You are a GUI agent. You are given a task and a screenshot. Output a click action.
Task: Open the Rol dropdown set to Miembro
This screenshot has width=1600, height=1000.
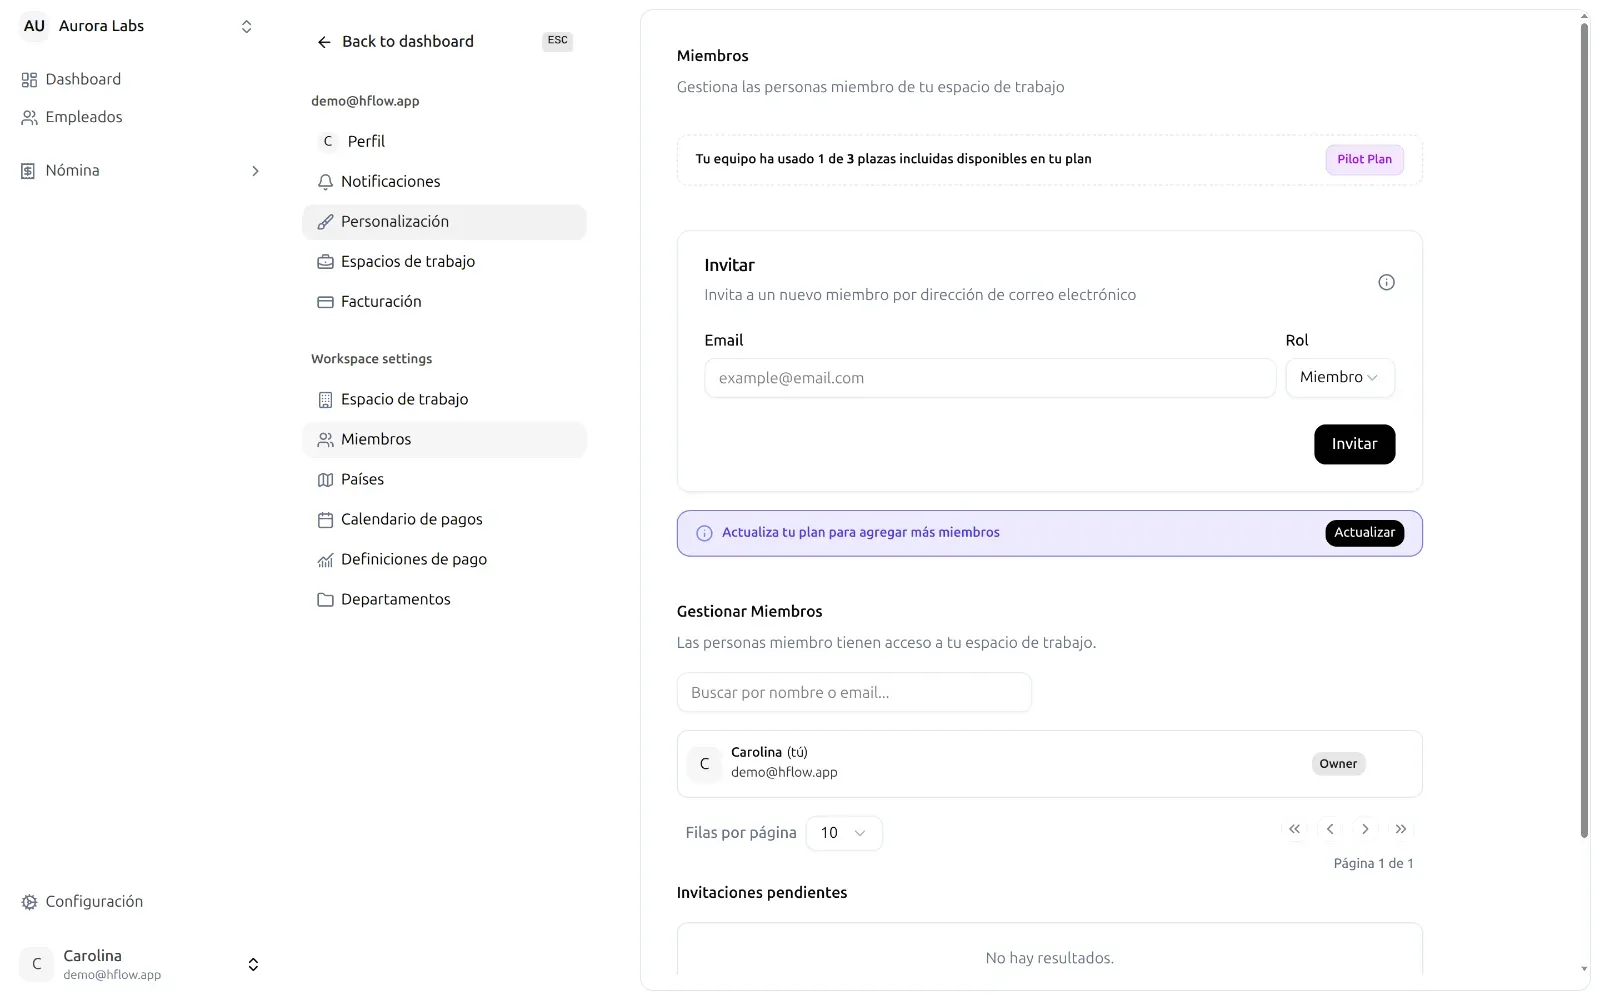coord(1339,378)
